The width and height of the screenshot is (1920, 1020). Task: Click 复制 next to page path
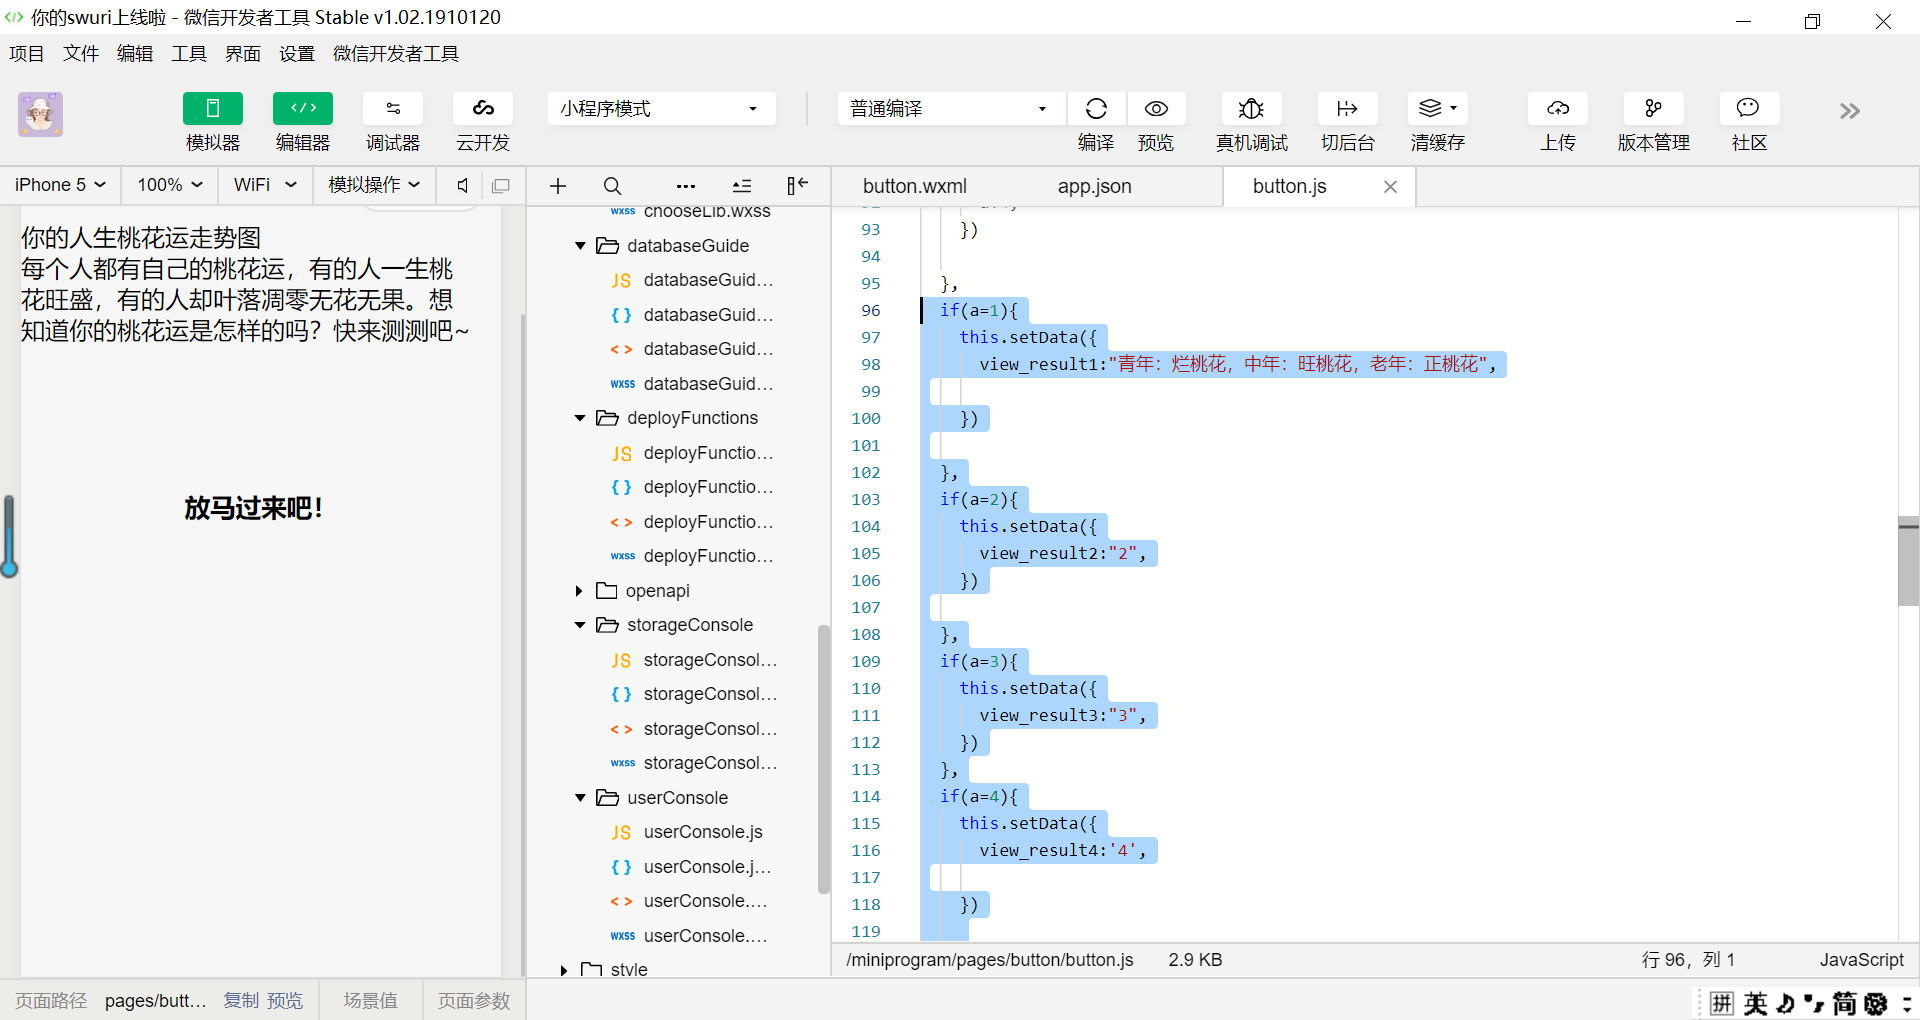pyautogui.click(x=240, y=1001)
